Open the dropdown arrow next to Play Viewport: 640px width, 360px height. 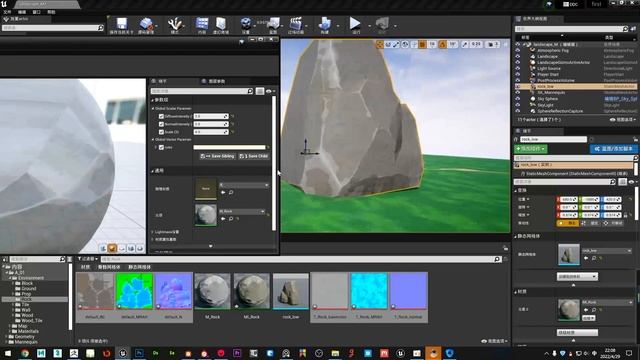[369, 26]
